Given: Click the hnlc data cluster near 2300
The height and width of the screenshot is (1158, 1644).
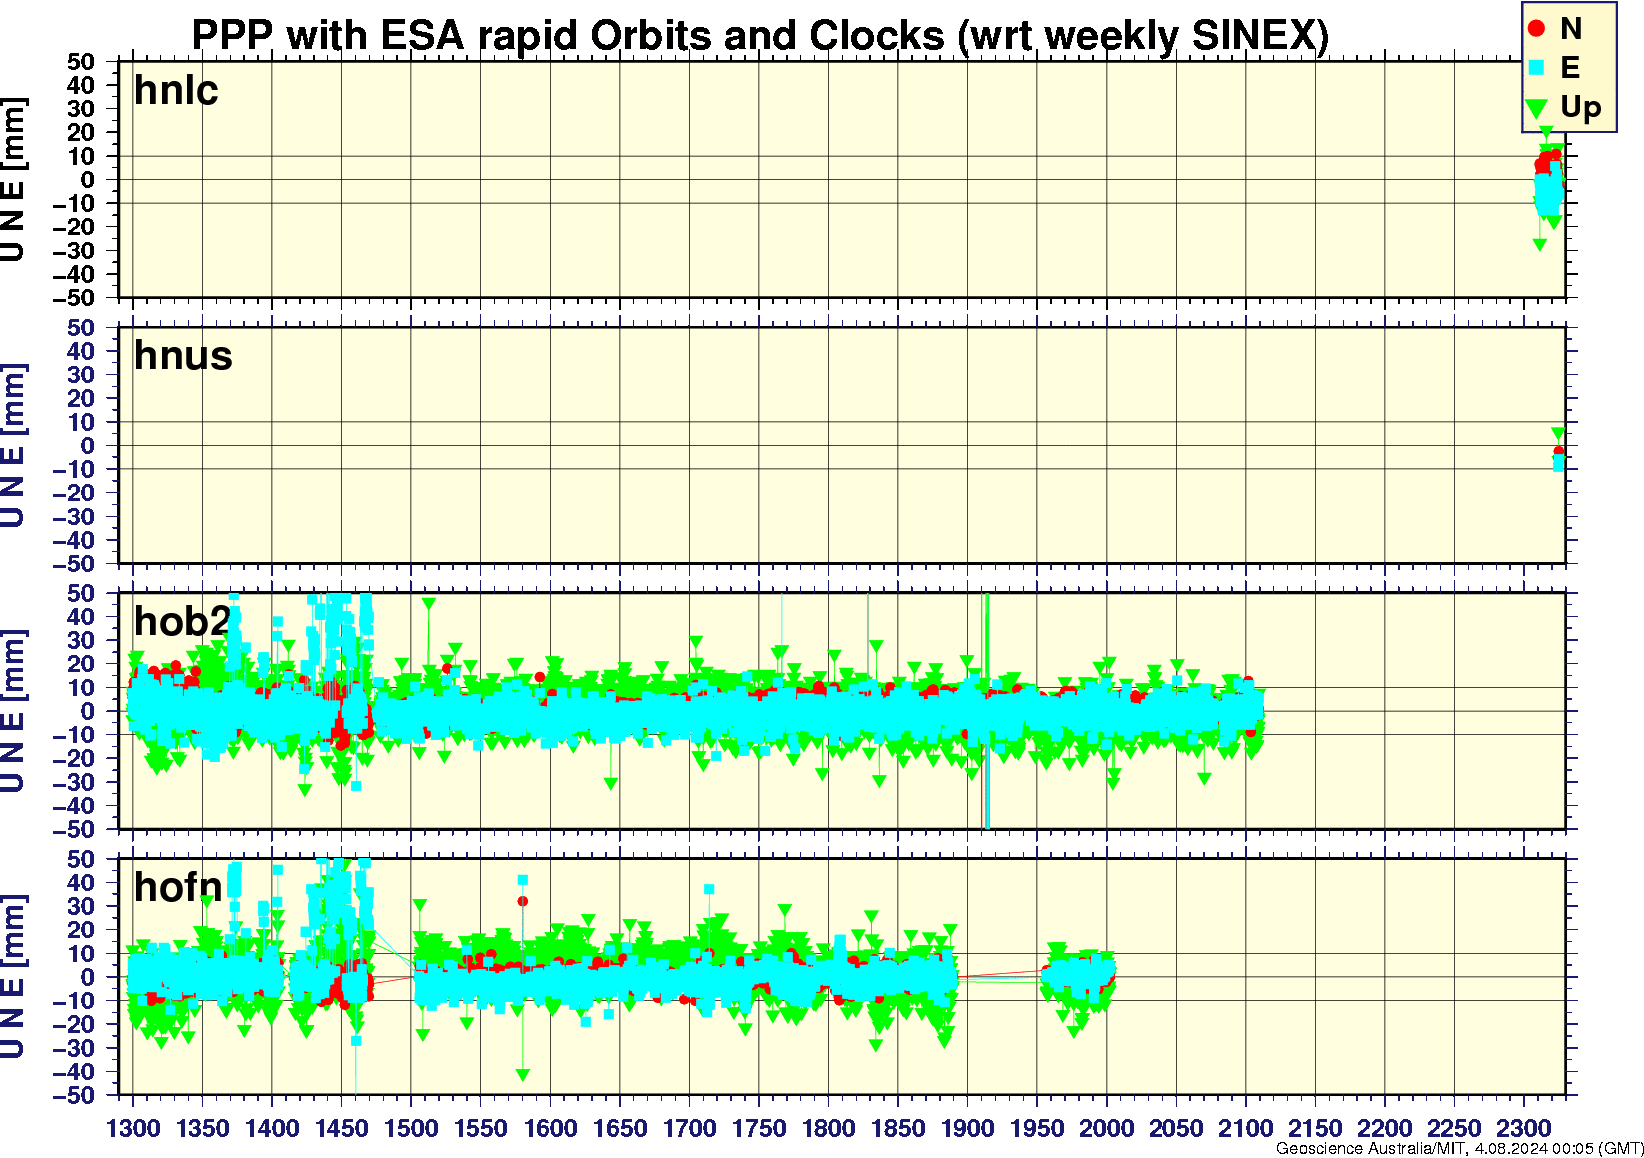Looking at the screenshot, I should (1549, 186).
